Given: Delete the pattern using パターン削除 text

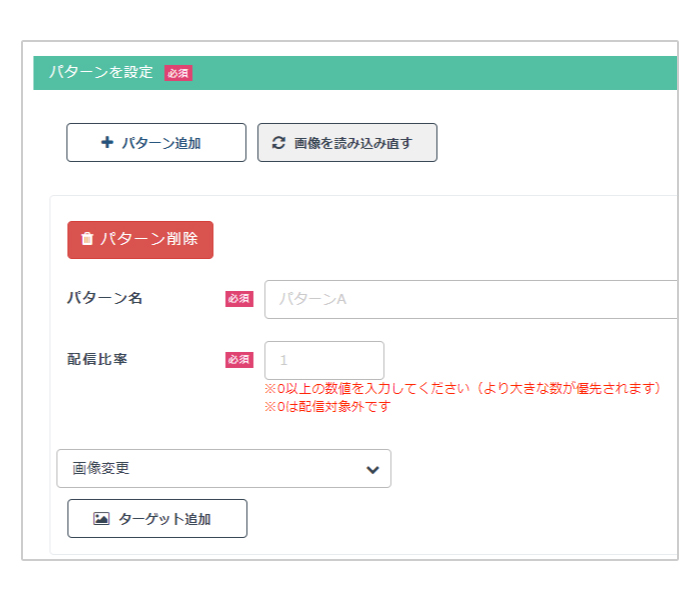Looking at the screenshot, I should [x=149, y=239].
